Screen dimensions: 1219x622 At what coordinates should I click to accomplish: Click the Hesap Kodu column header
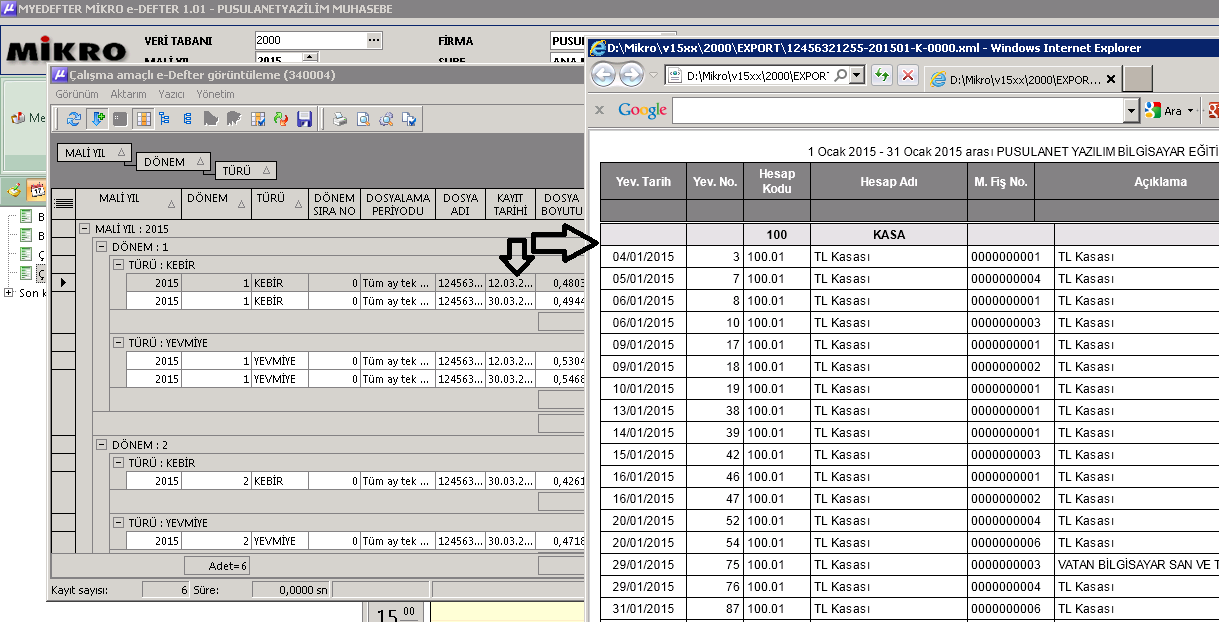[777, 181]
